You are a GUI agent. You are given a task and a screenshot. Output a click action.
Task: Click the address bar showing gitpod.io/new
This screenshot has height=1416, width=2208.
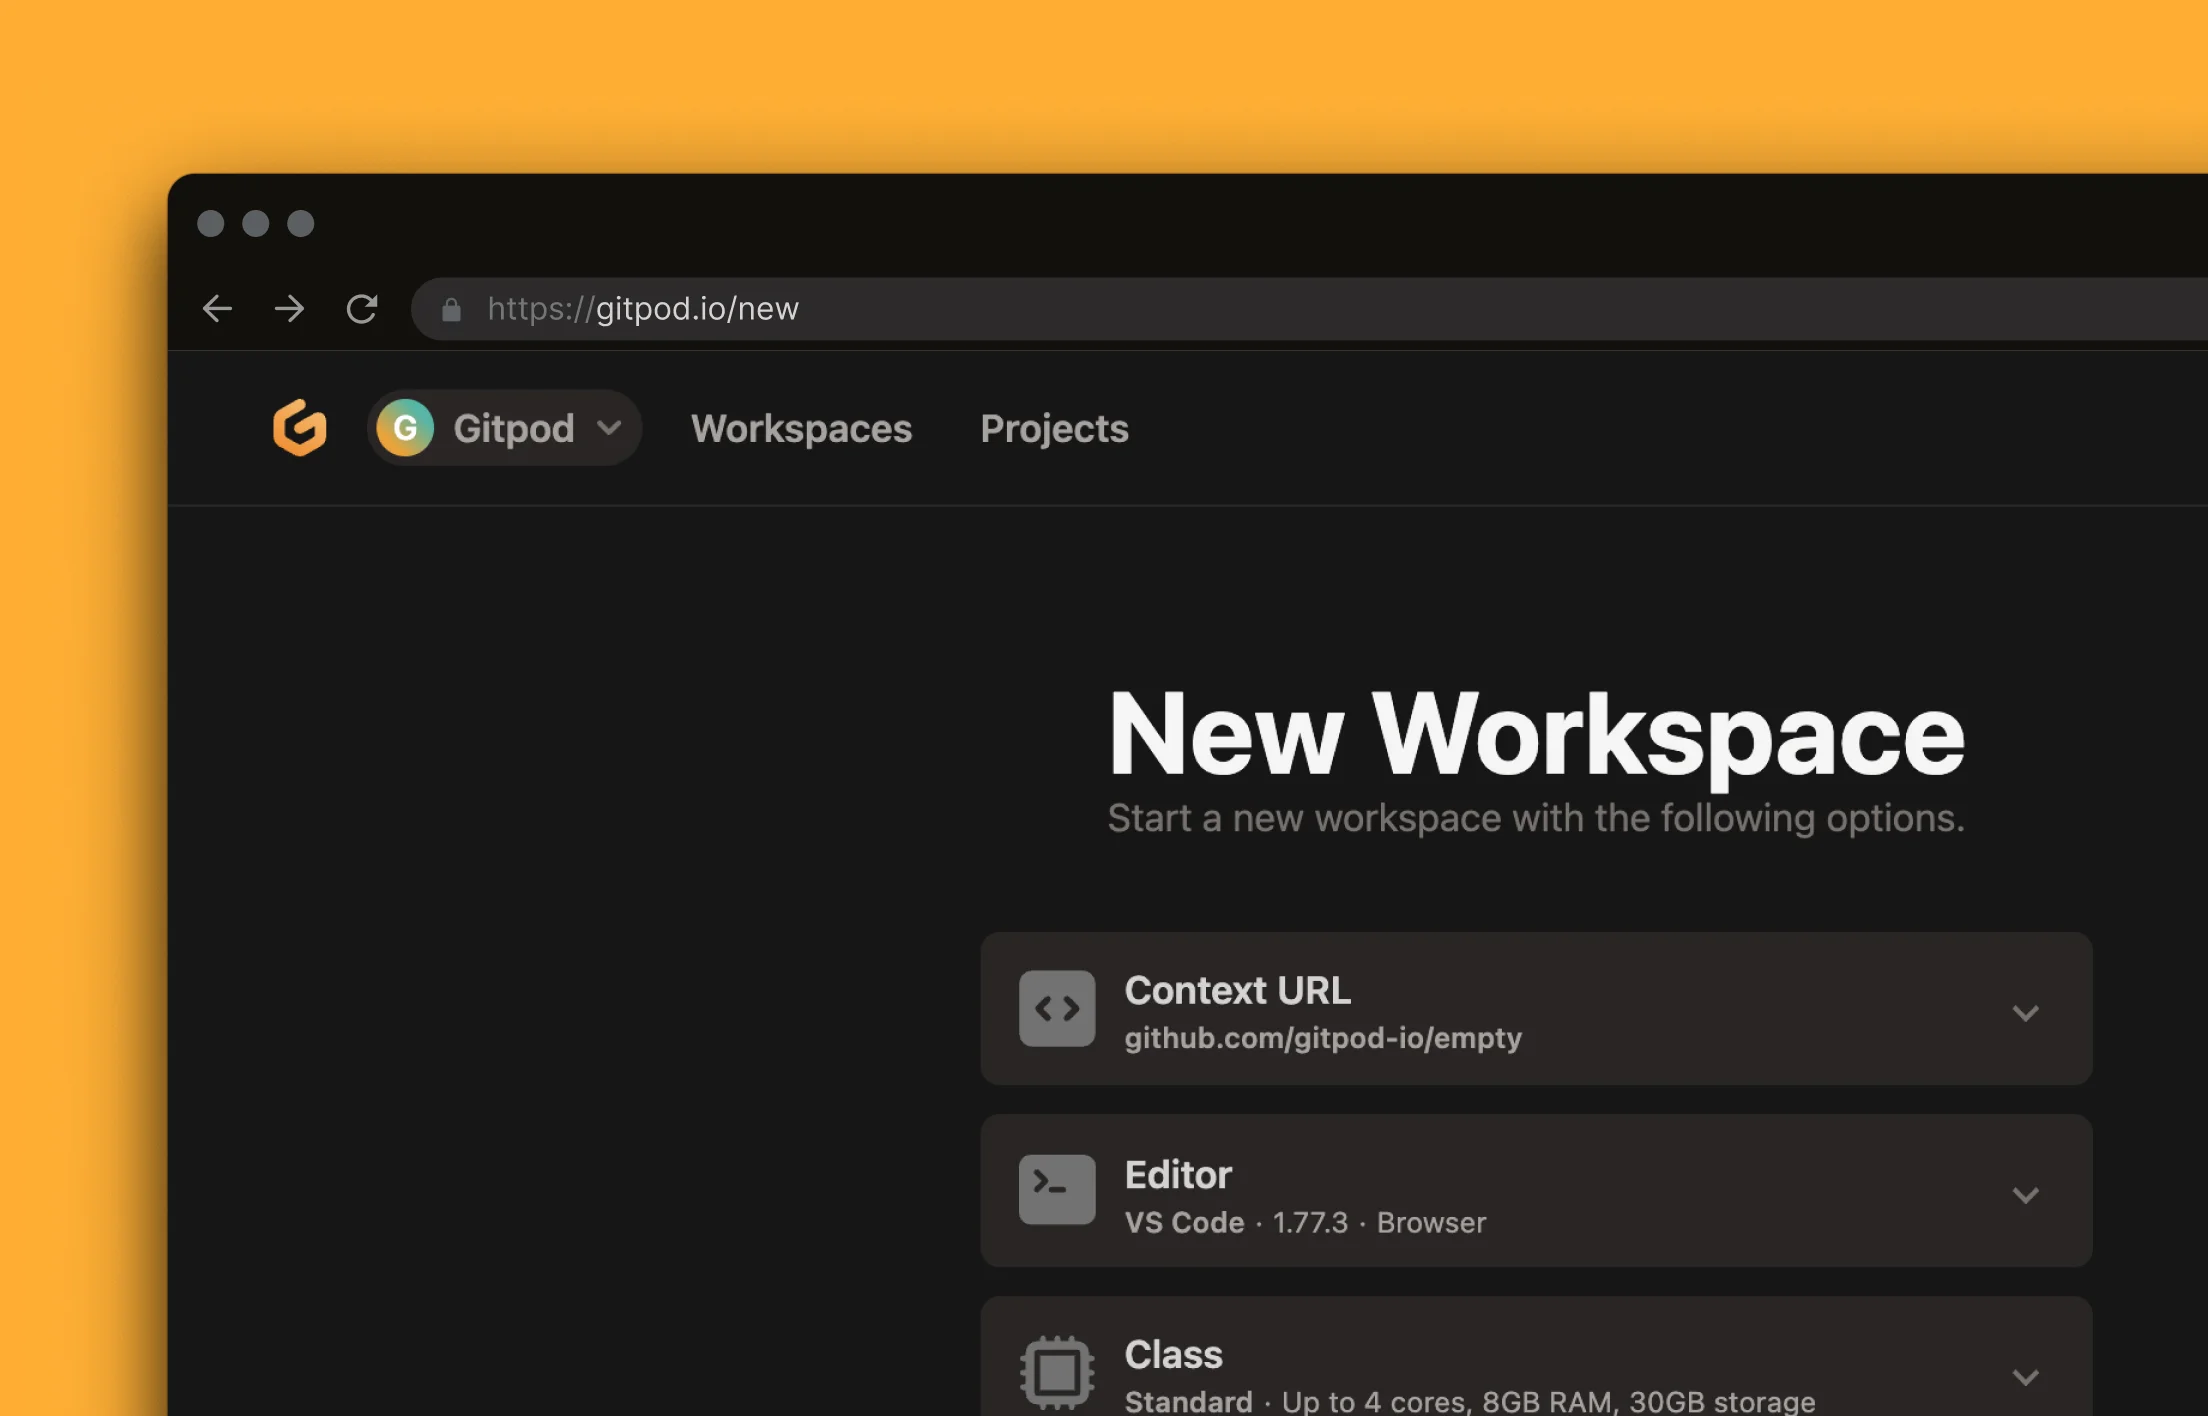[1309, 309]
